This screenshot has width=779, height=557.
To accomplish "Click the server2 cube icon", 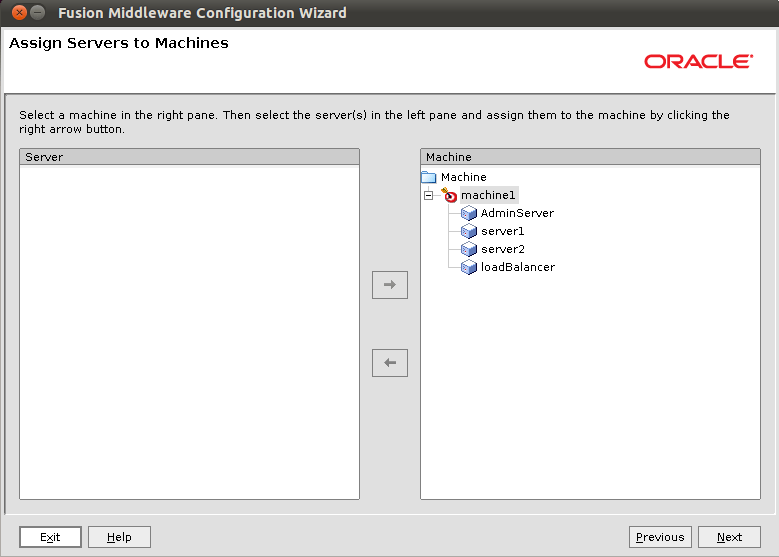I will (468, 249).
